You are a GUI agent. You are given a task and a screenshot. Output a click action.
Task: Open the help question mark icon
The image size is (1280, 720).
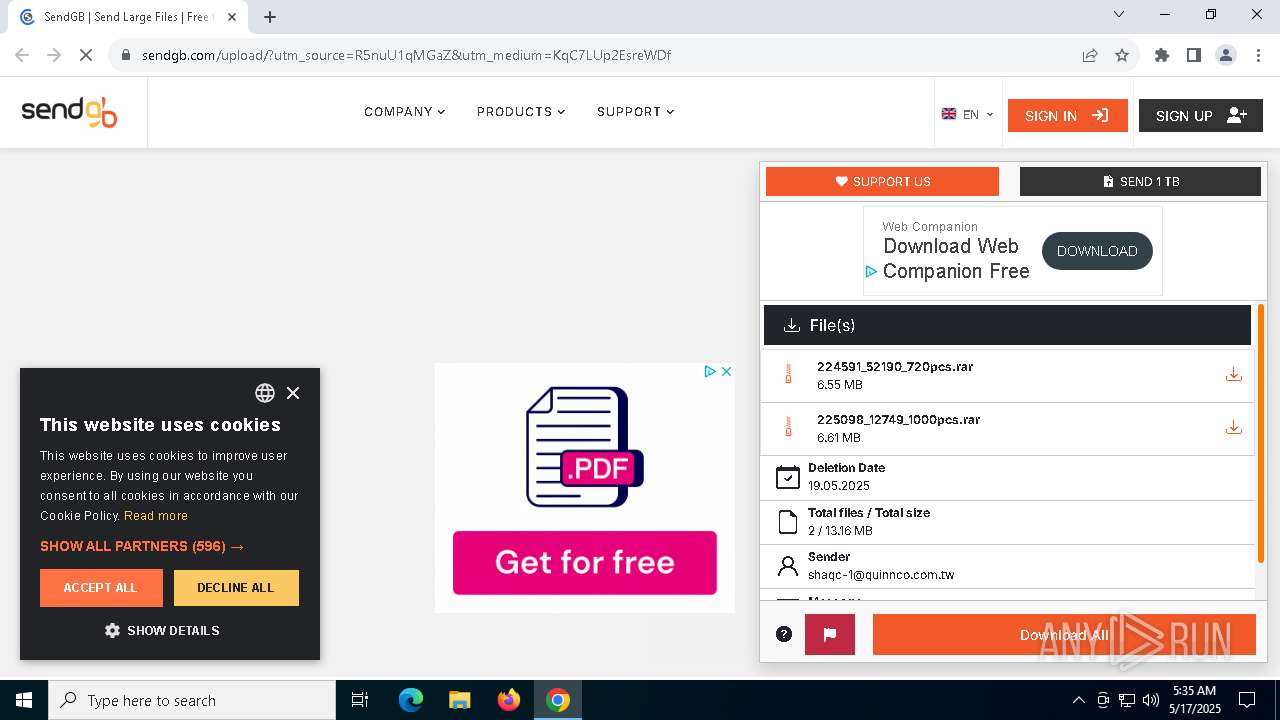[x=784, y=634]
